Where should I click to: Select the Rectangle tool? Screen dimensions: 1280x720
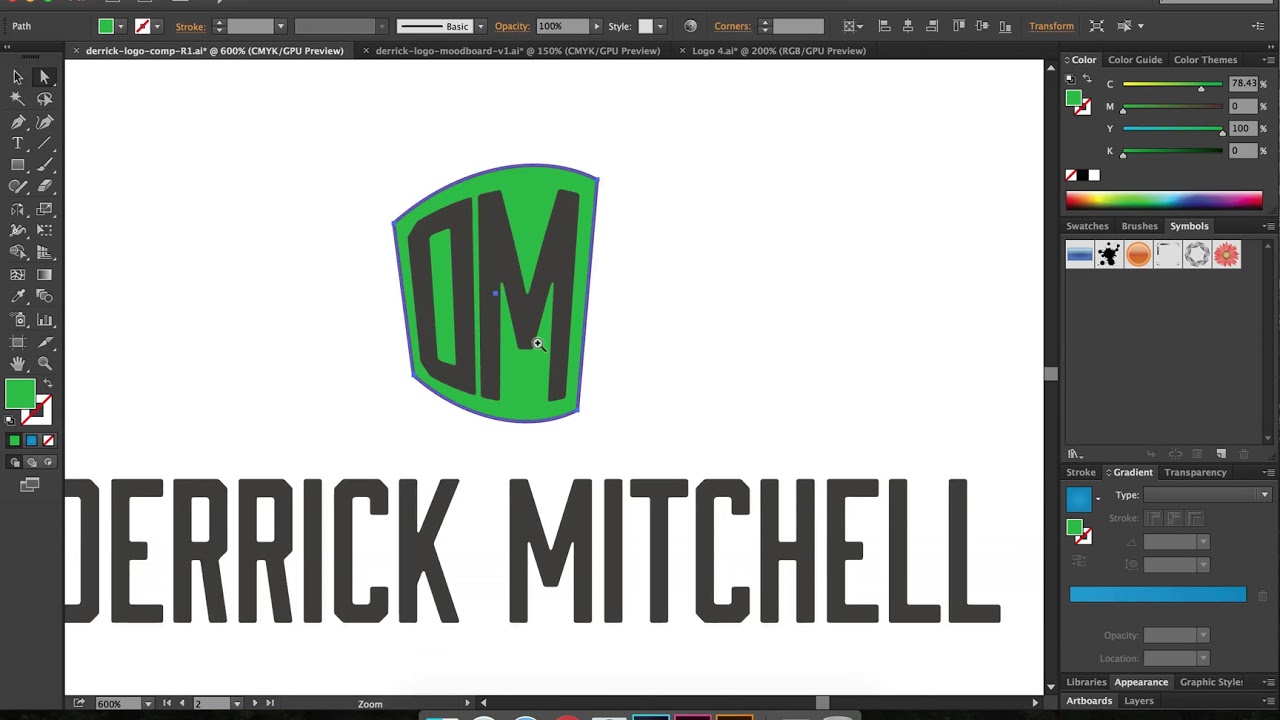pos(18,165)
